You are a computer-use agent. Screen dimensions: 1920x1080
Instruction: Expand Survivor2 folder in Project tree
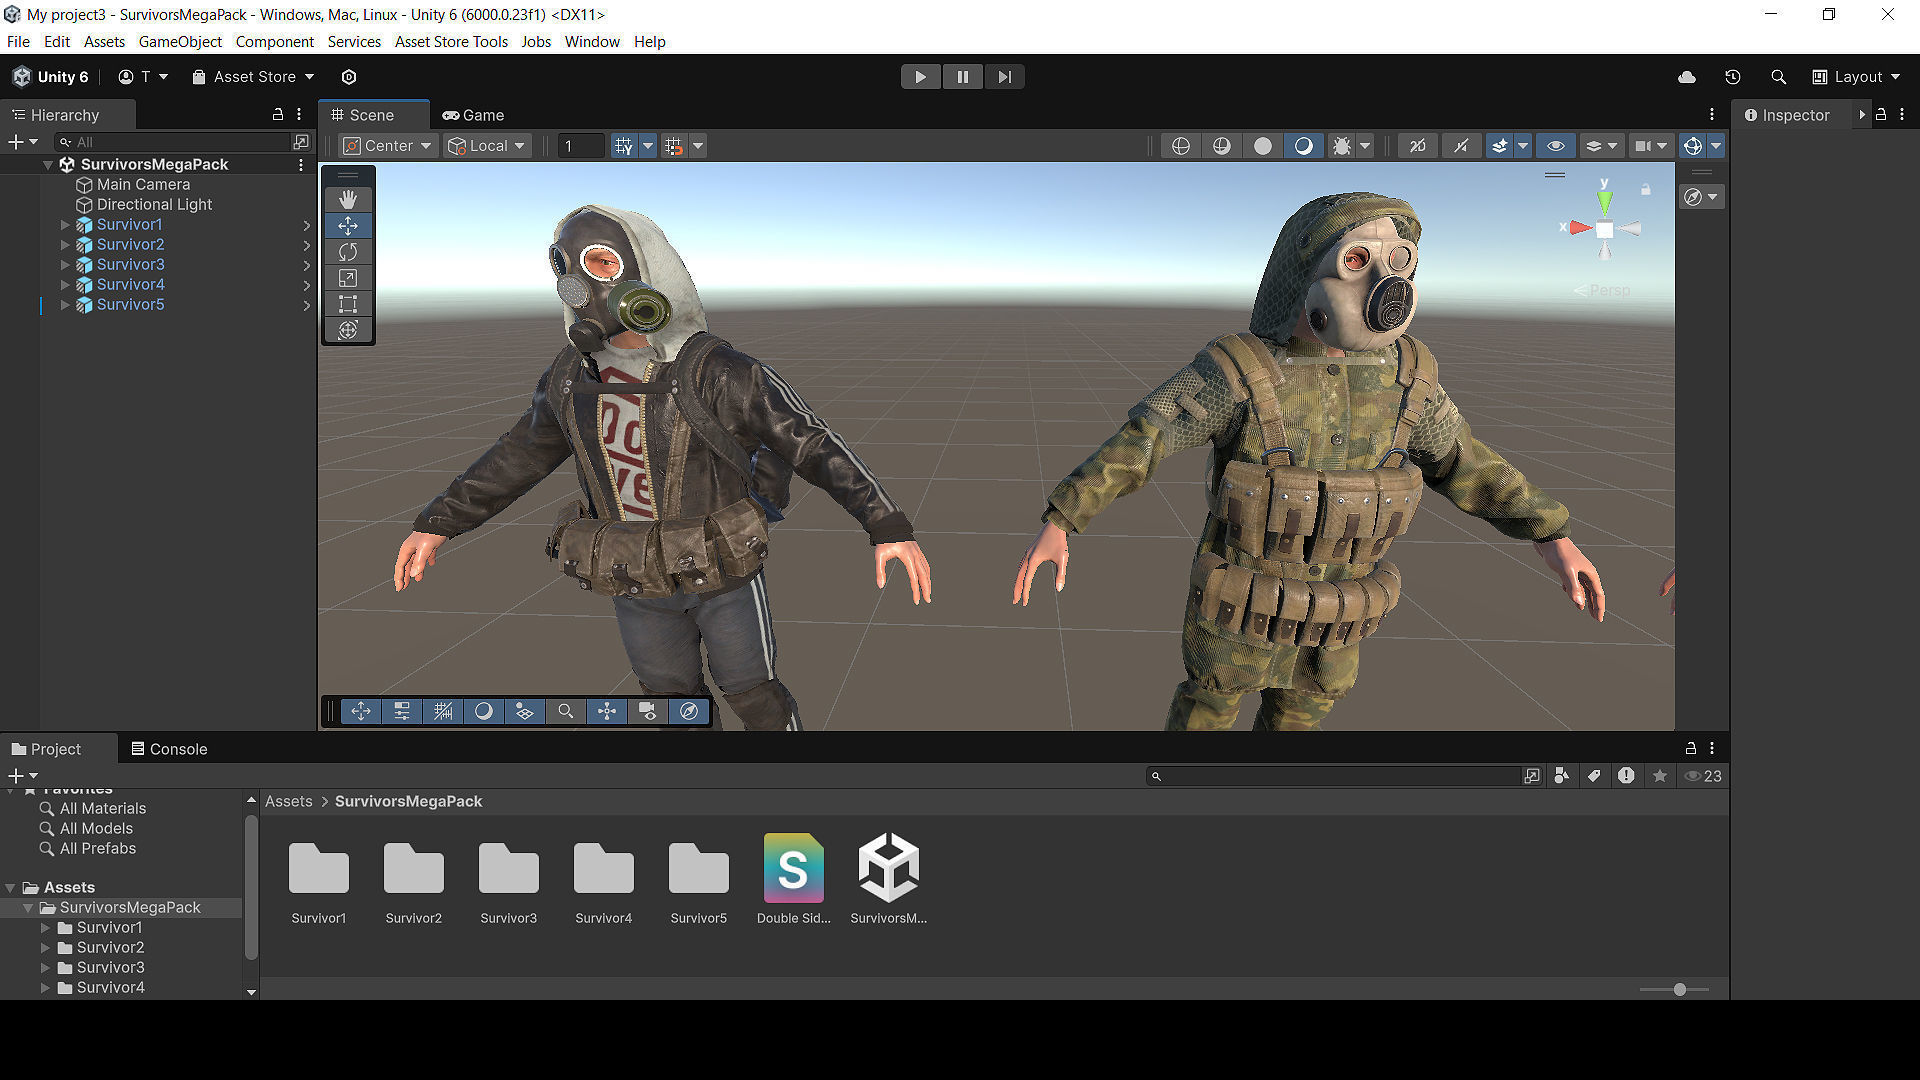click(x=46, y=948)
